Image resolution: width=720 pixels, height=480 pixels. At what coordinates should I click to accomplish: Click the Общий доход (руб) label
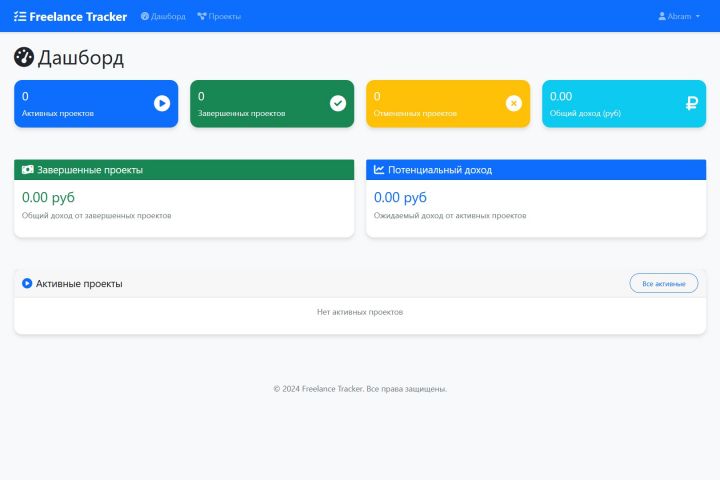[x=585, y=113]
